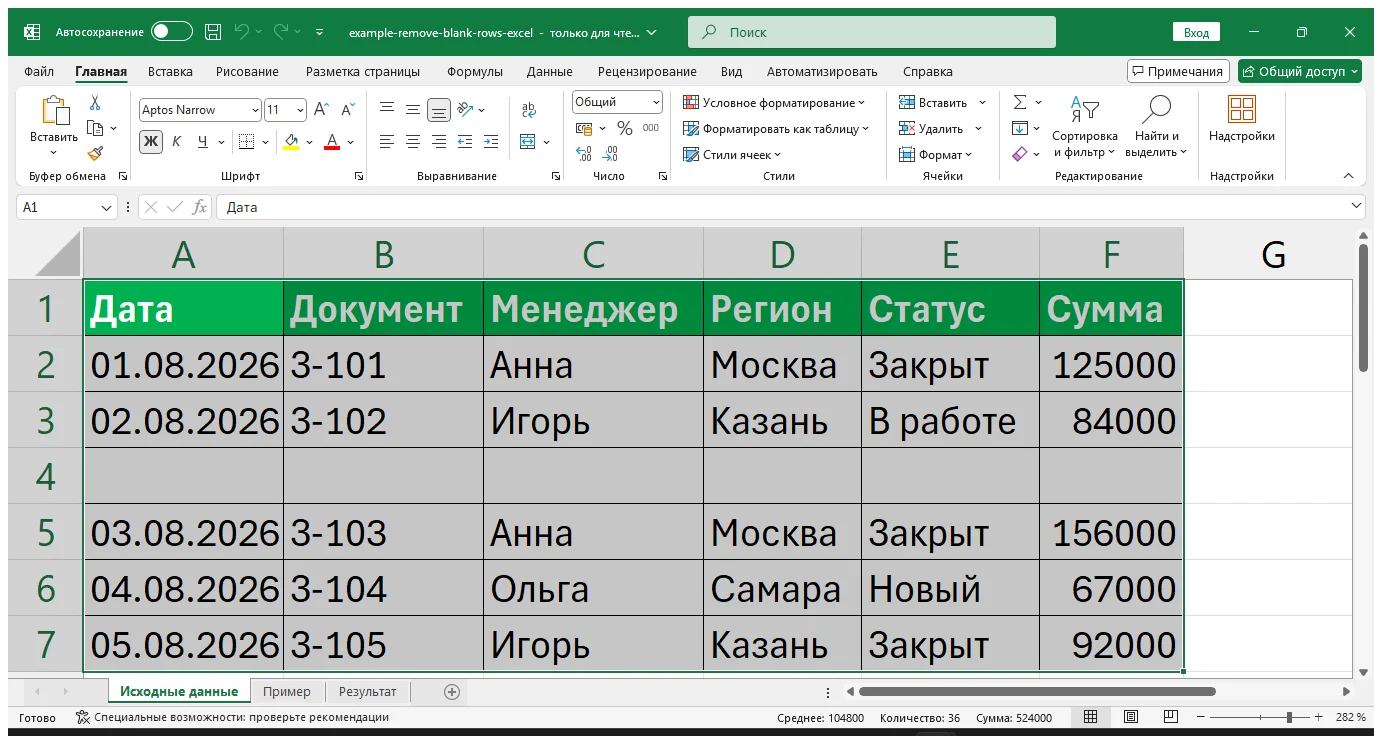
Task: Switch to the Вставка ribbon tab
Action: [170, 72]
